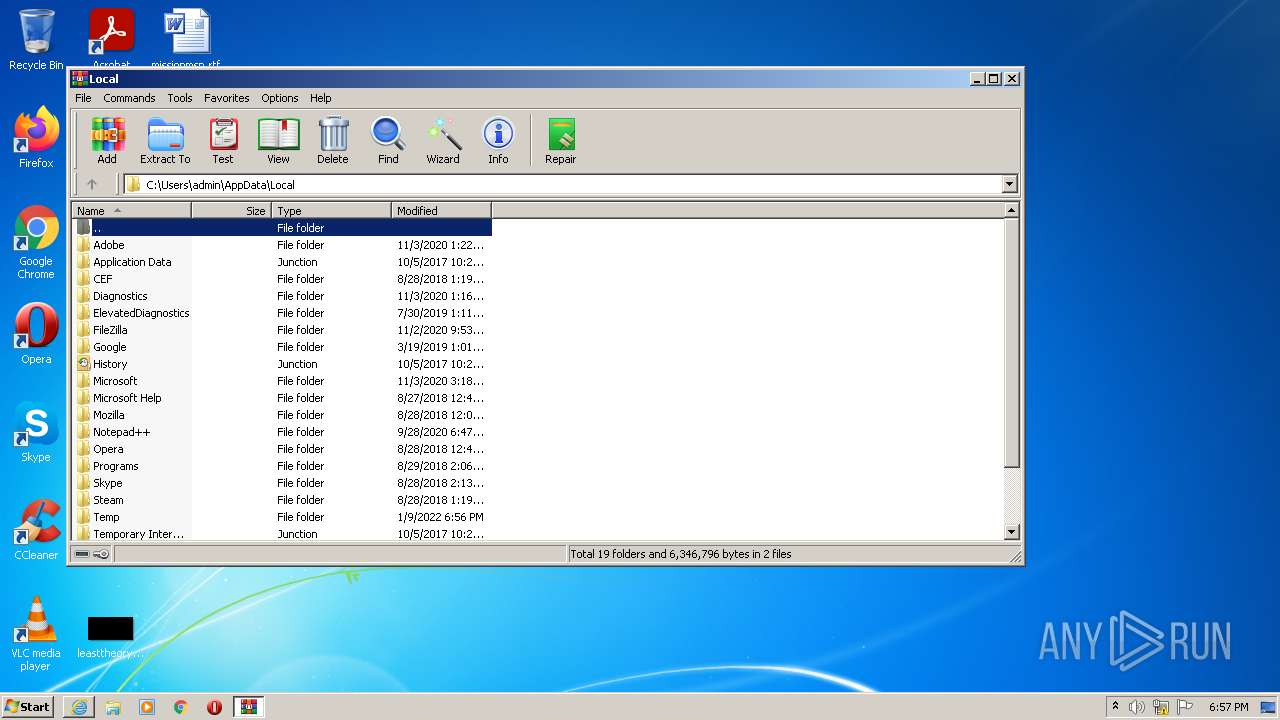Click the Find toolbar icon
The image size is (1280, 720).
tap(388, 141)
